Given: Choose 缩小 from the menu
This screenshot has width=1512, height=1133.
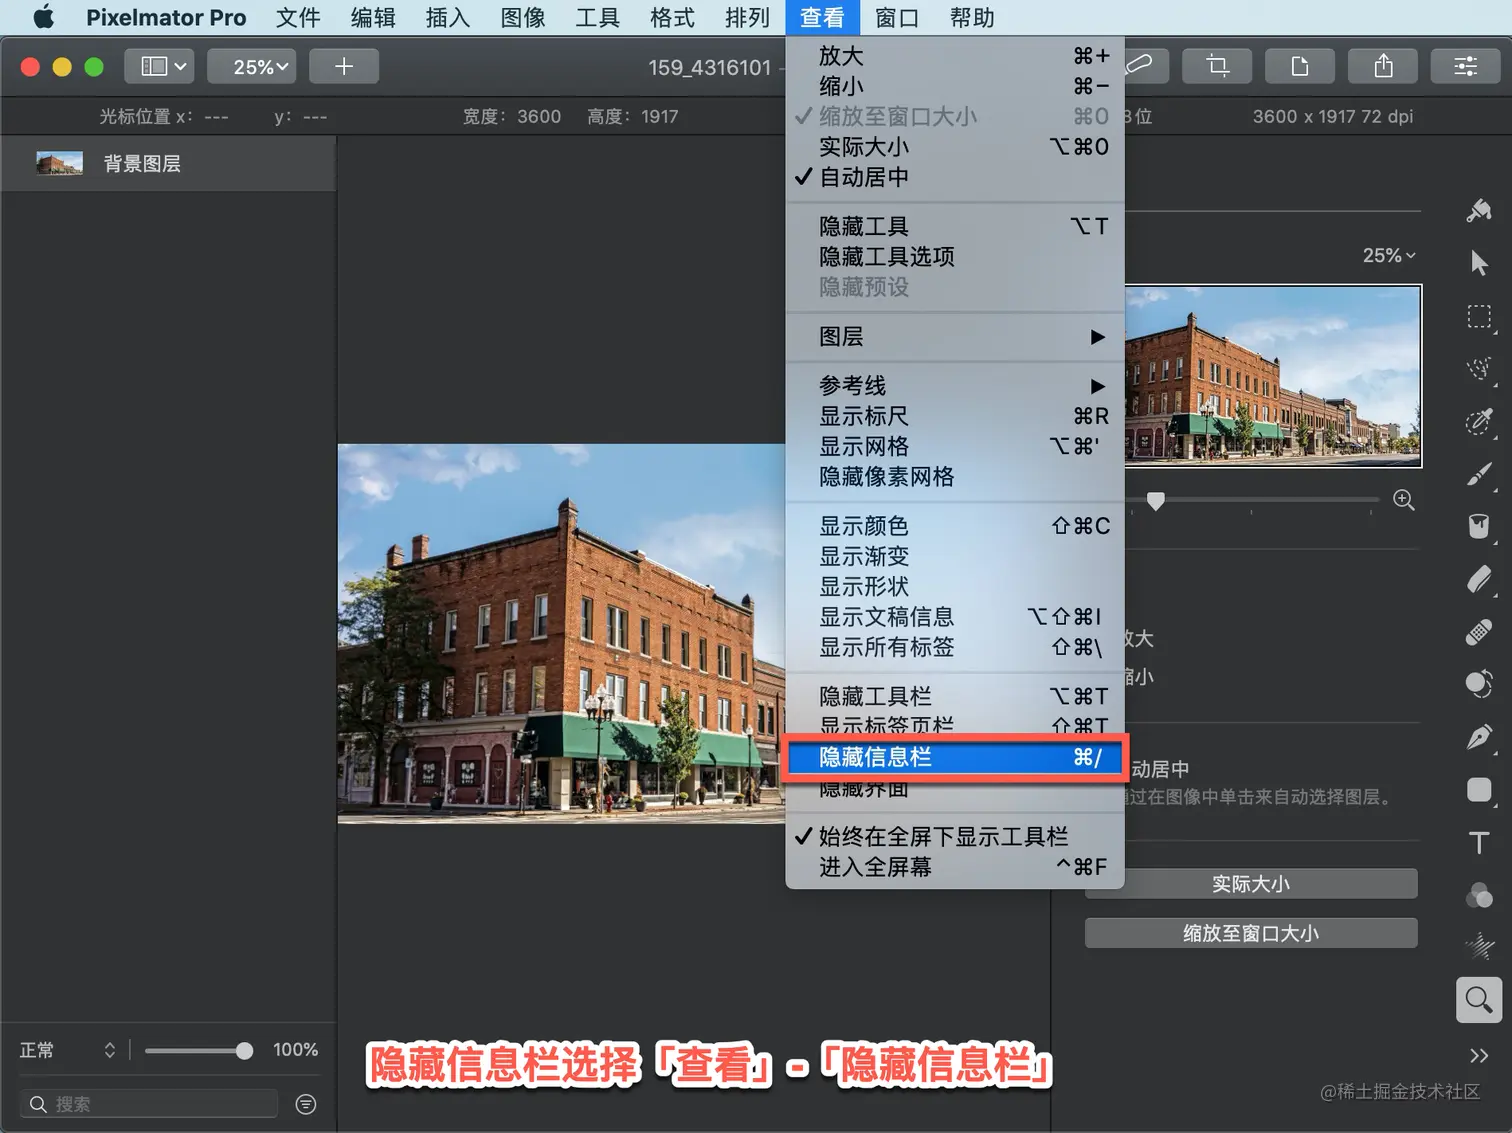Looking at the screenshot, I should (955, 86).
